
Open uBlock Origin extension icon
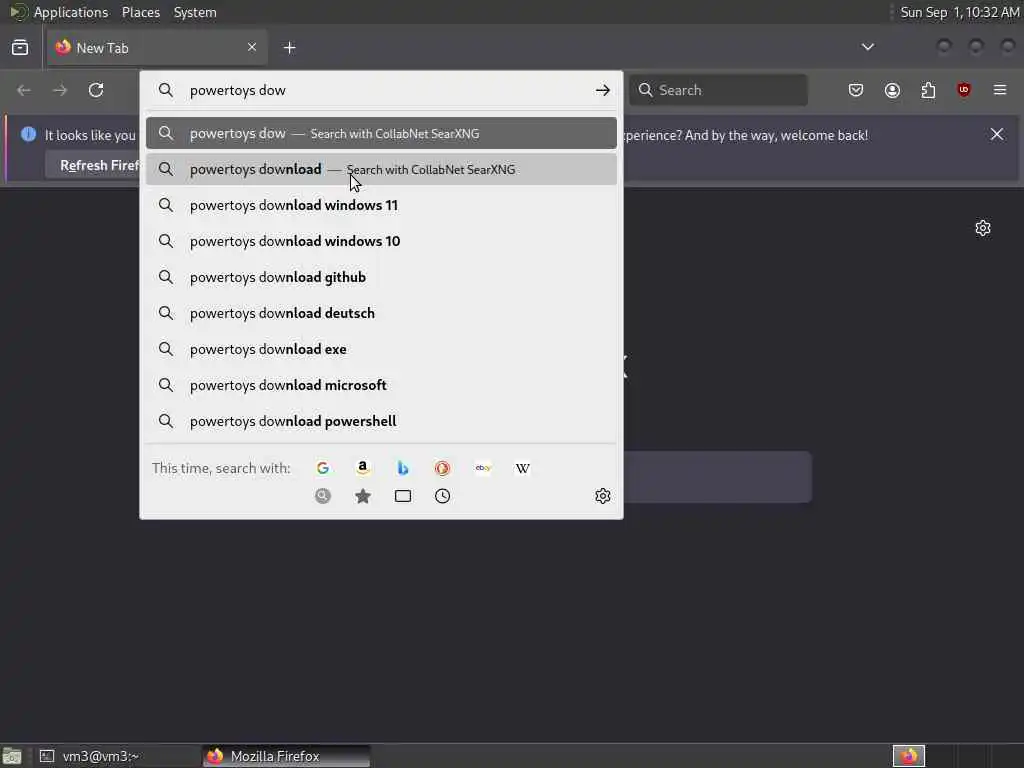tap(964, 90)
